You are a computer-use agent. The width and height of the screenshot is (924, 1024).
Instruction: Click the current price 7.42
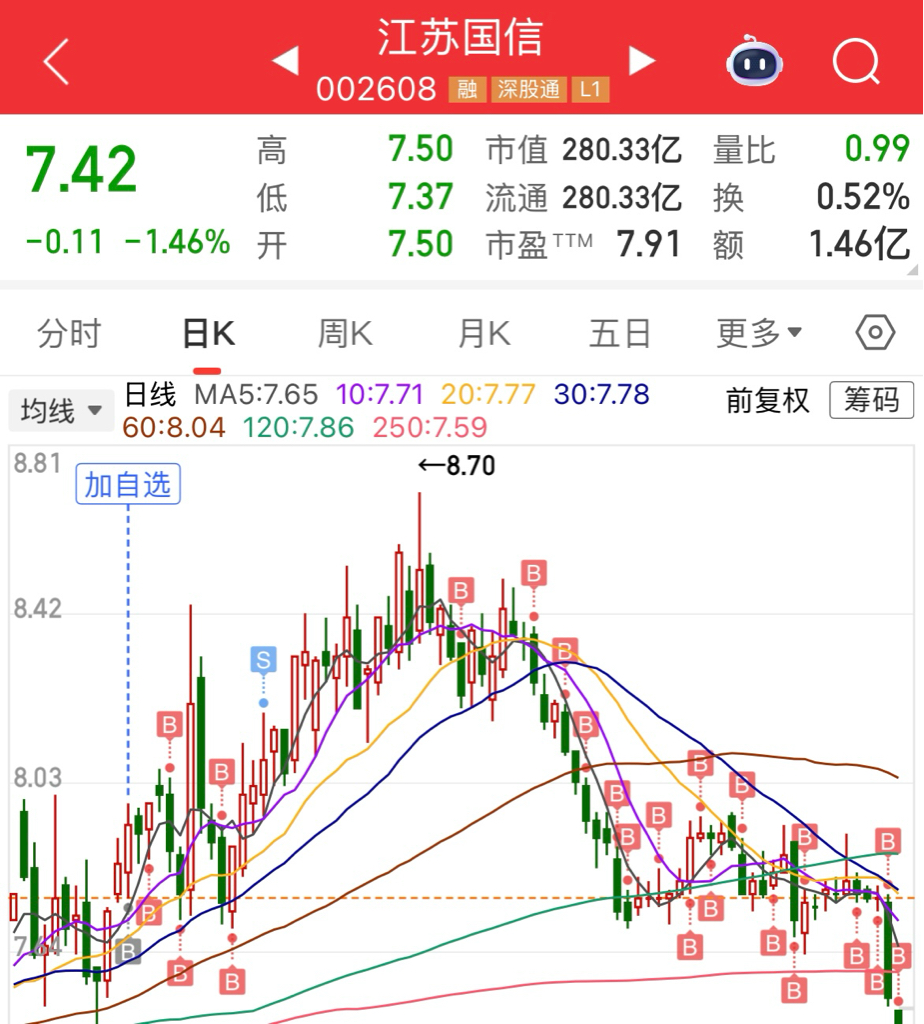tap(81, 170)
